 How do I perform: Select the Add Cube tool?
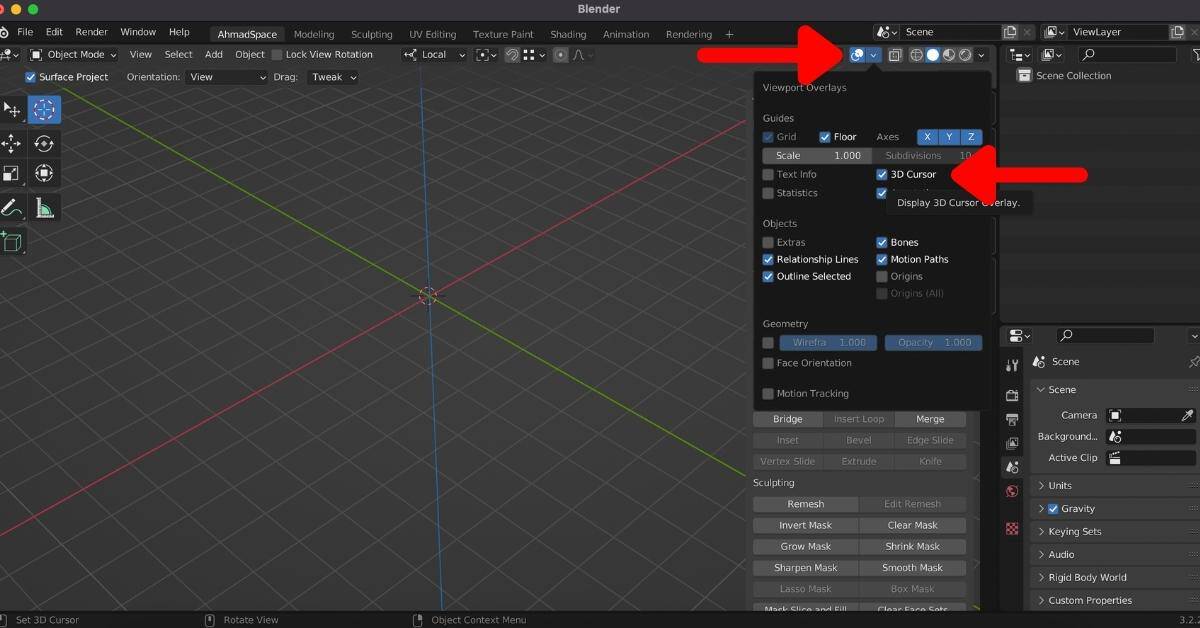pyautogui.click(x=12, y=242)
